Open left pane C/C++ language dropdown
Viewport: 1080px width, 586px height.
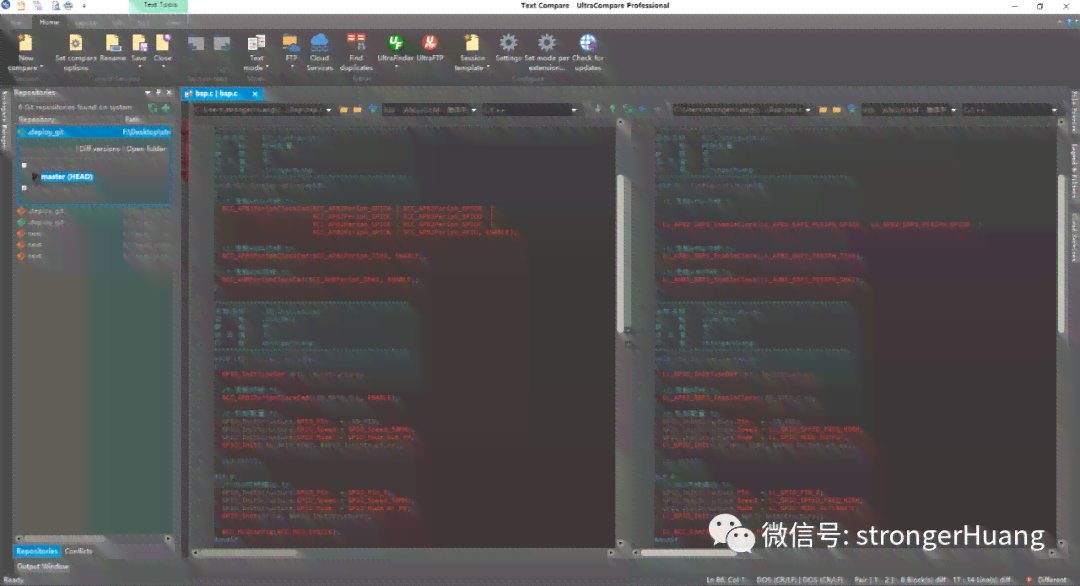pyautogui.click(x=574, y=110)
